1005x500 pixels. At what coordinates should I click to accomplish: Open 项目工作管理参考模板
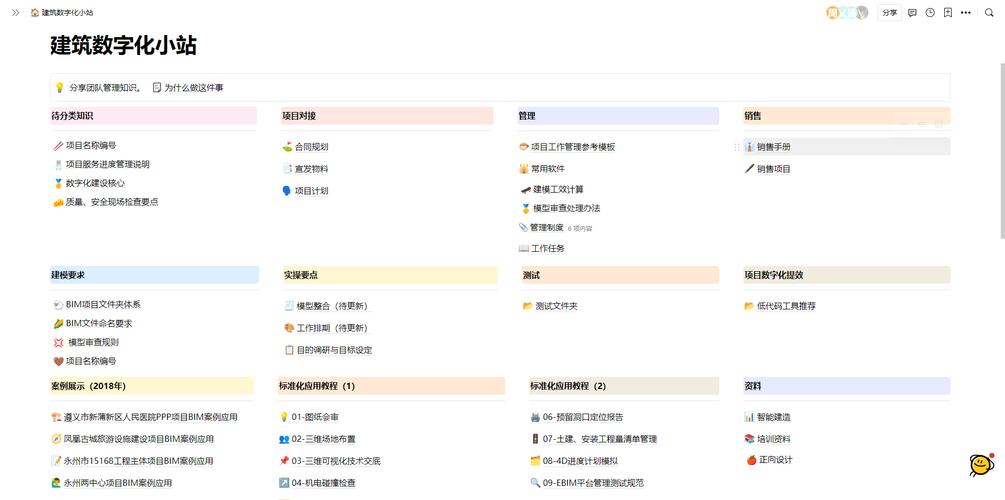point(567,147)
